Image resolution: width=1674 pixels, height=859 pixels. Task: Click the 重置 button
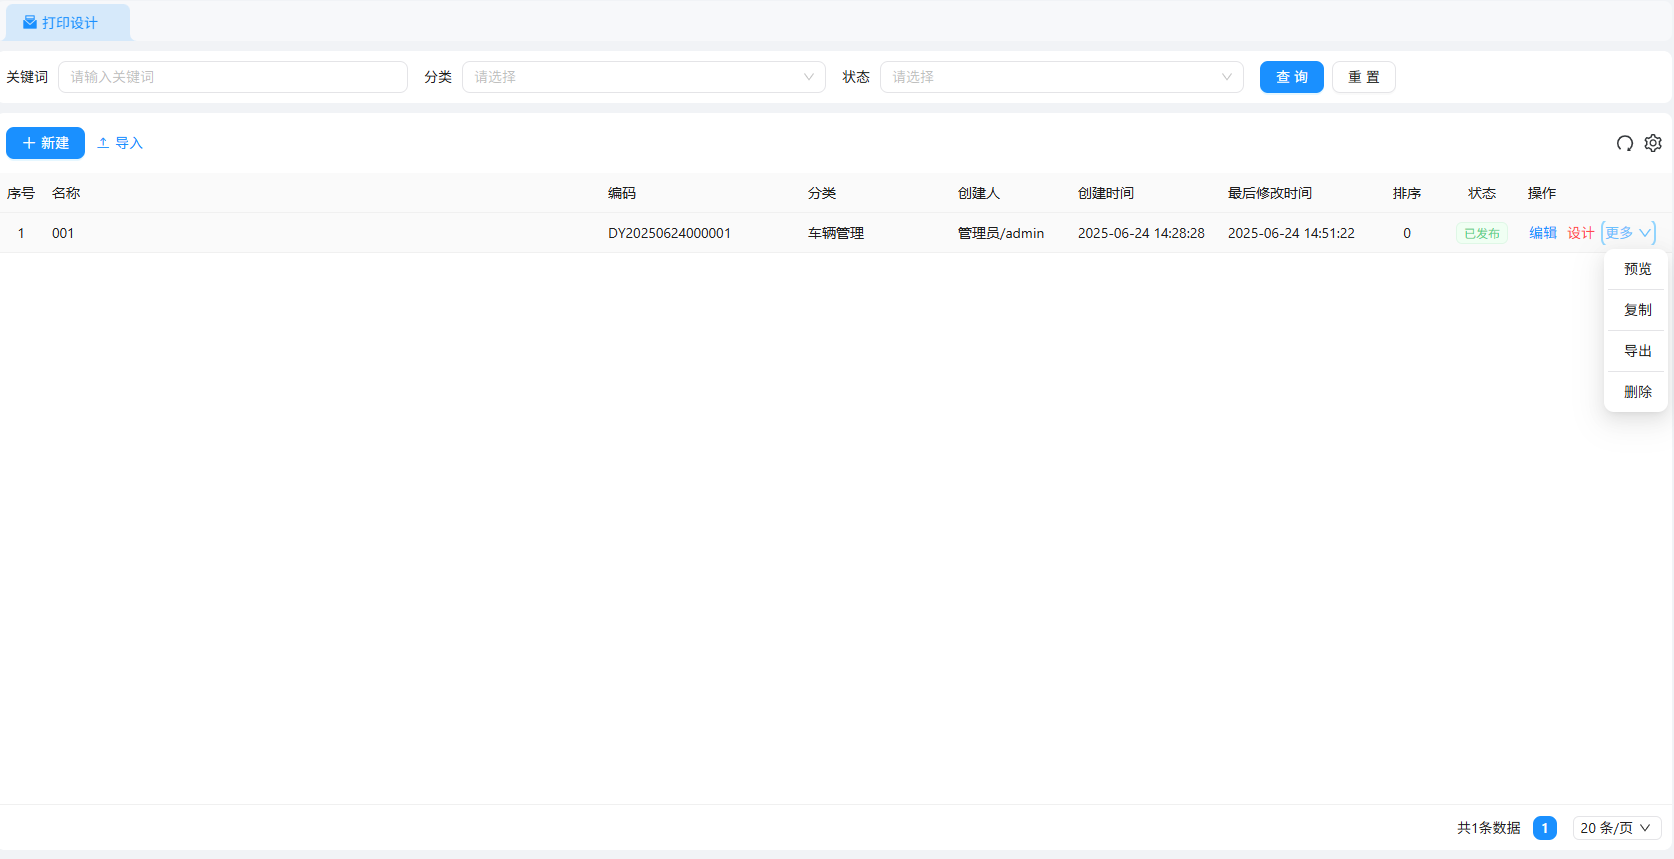(x=1363, y=77)
